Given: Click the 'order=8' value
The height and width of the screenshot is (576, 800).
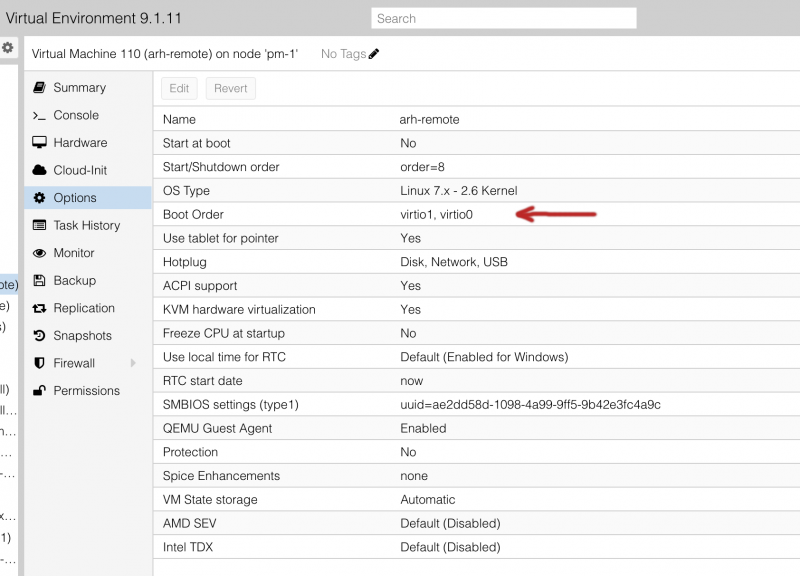Looking at the screenshot, I should pyautogui.click(x=422, y=167).
